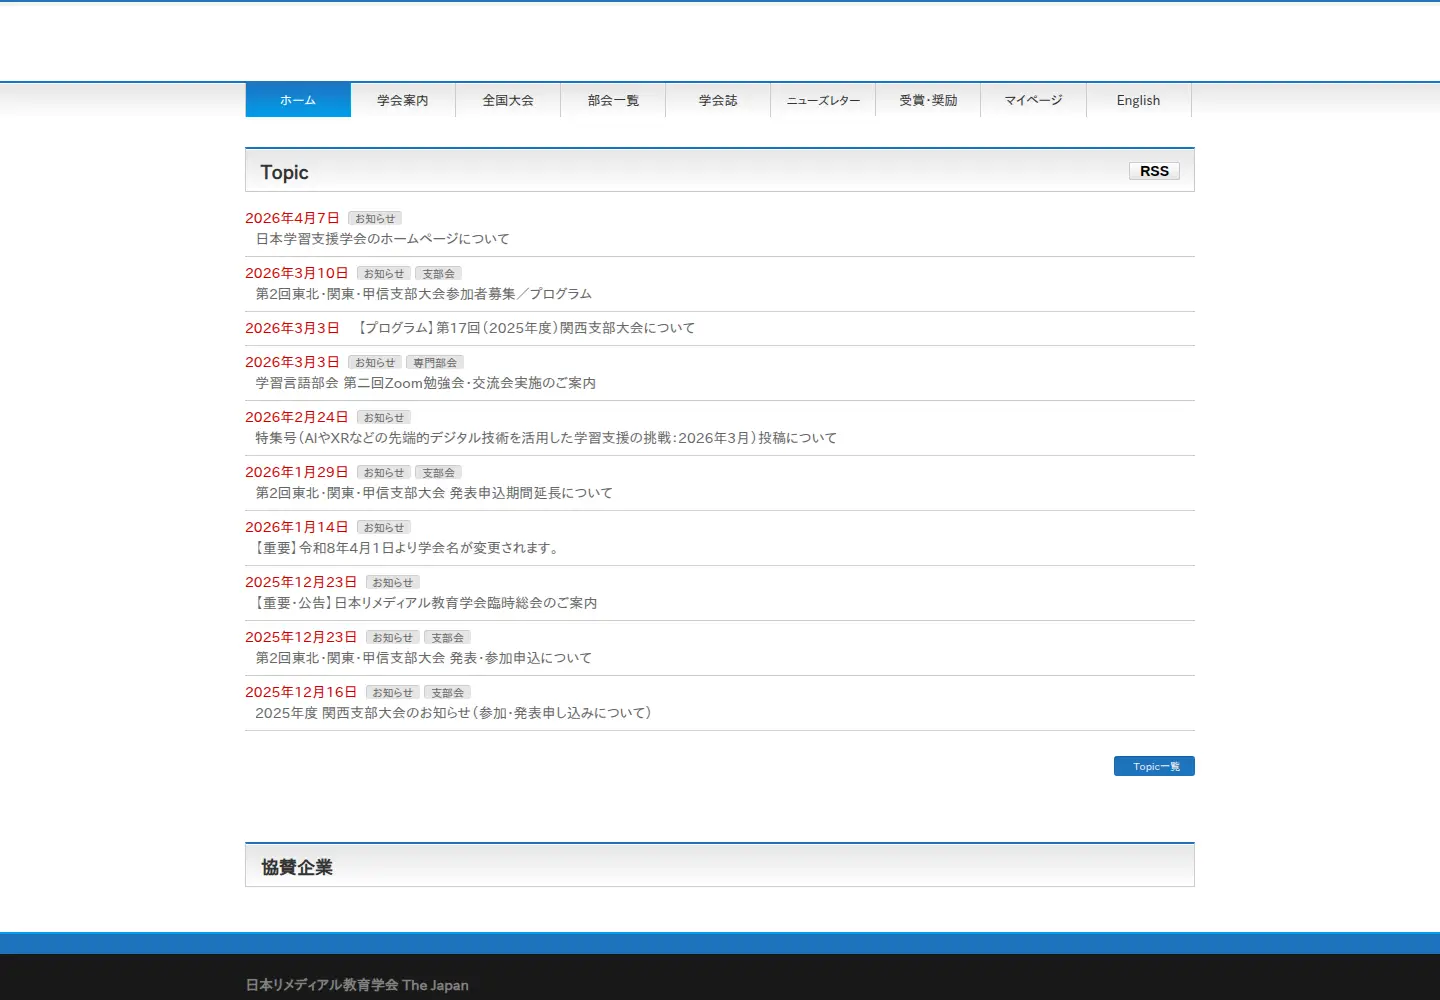The height and width of the screenshot is (1000, 1440).
Task: Open the ホーム navigation tab
Action: point(298,100)
